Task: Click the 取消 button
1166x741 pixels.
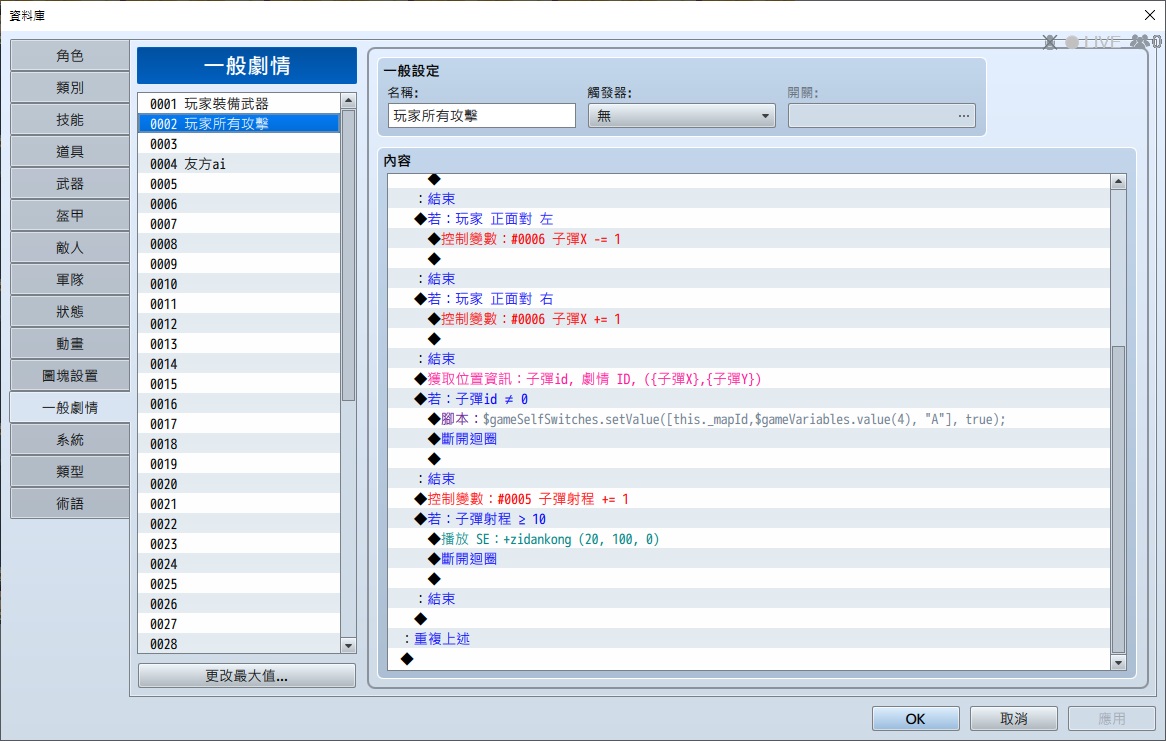Action: [1014, 719]
